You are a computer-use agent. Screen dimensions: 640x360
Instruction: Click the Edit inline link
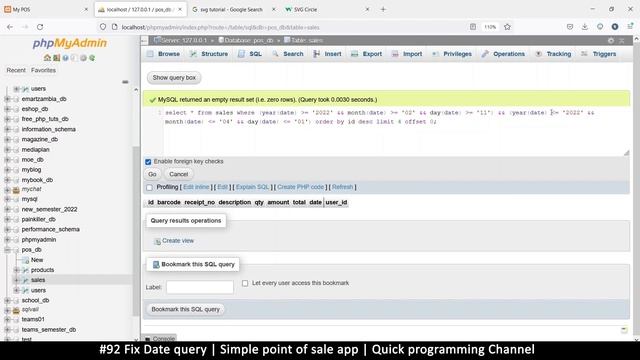(x=196, y=187)
